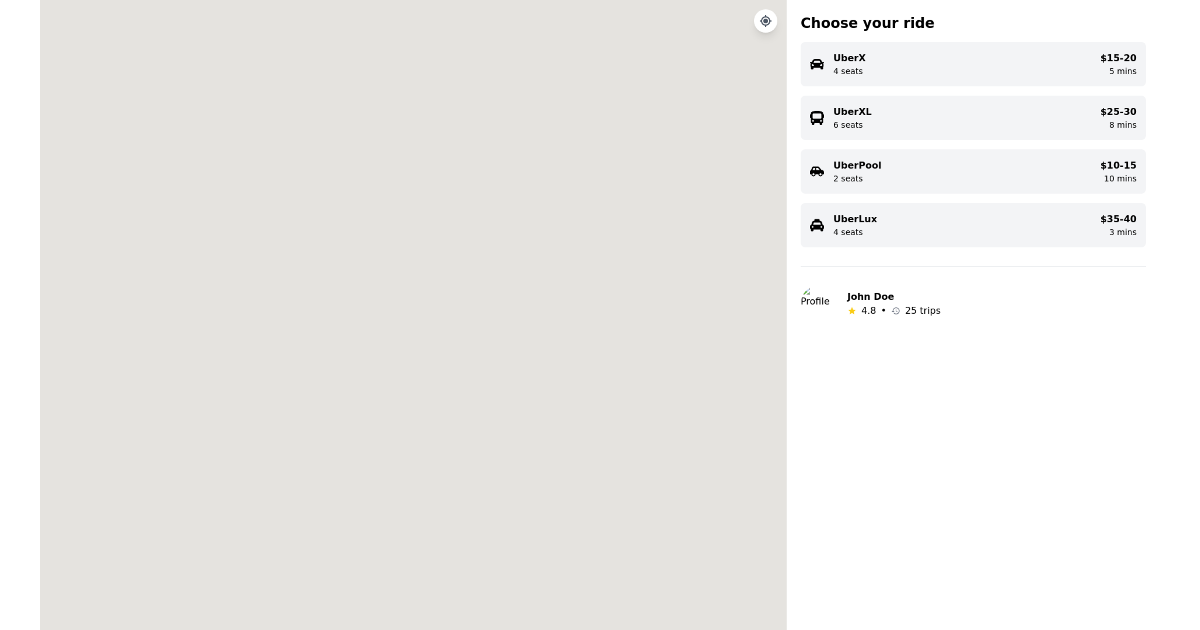Viewport: 1200px width, 630px height.
Task: Select the UberX ride name
Action: click(849, 58)
